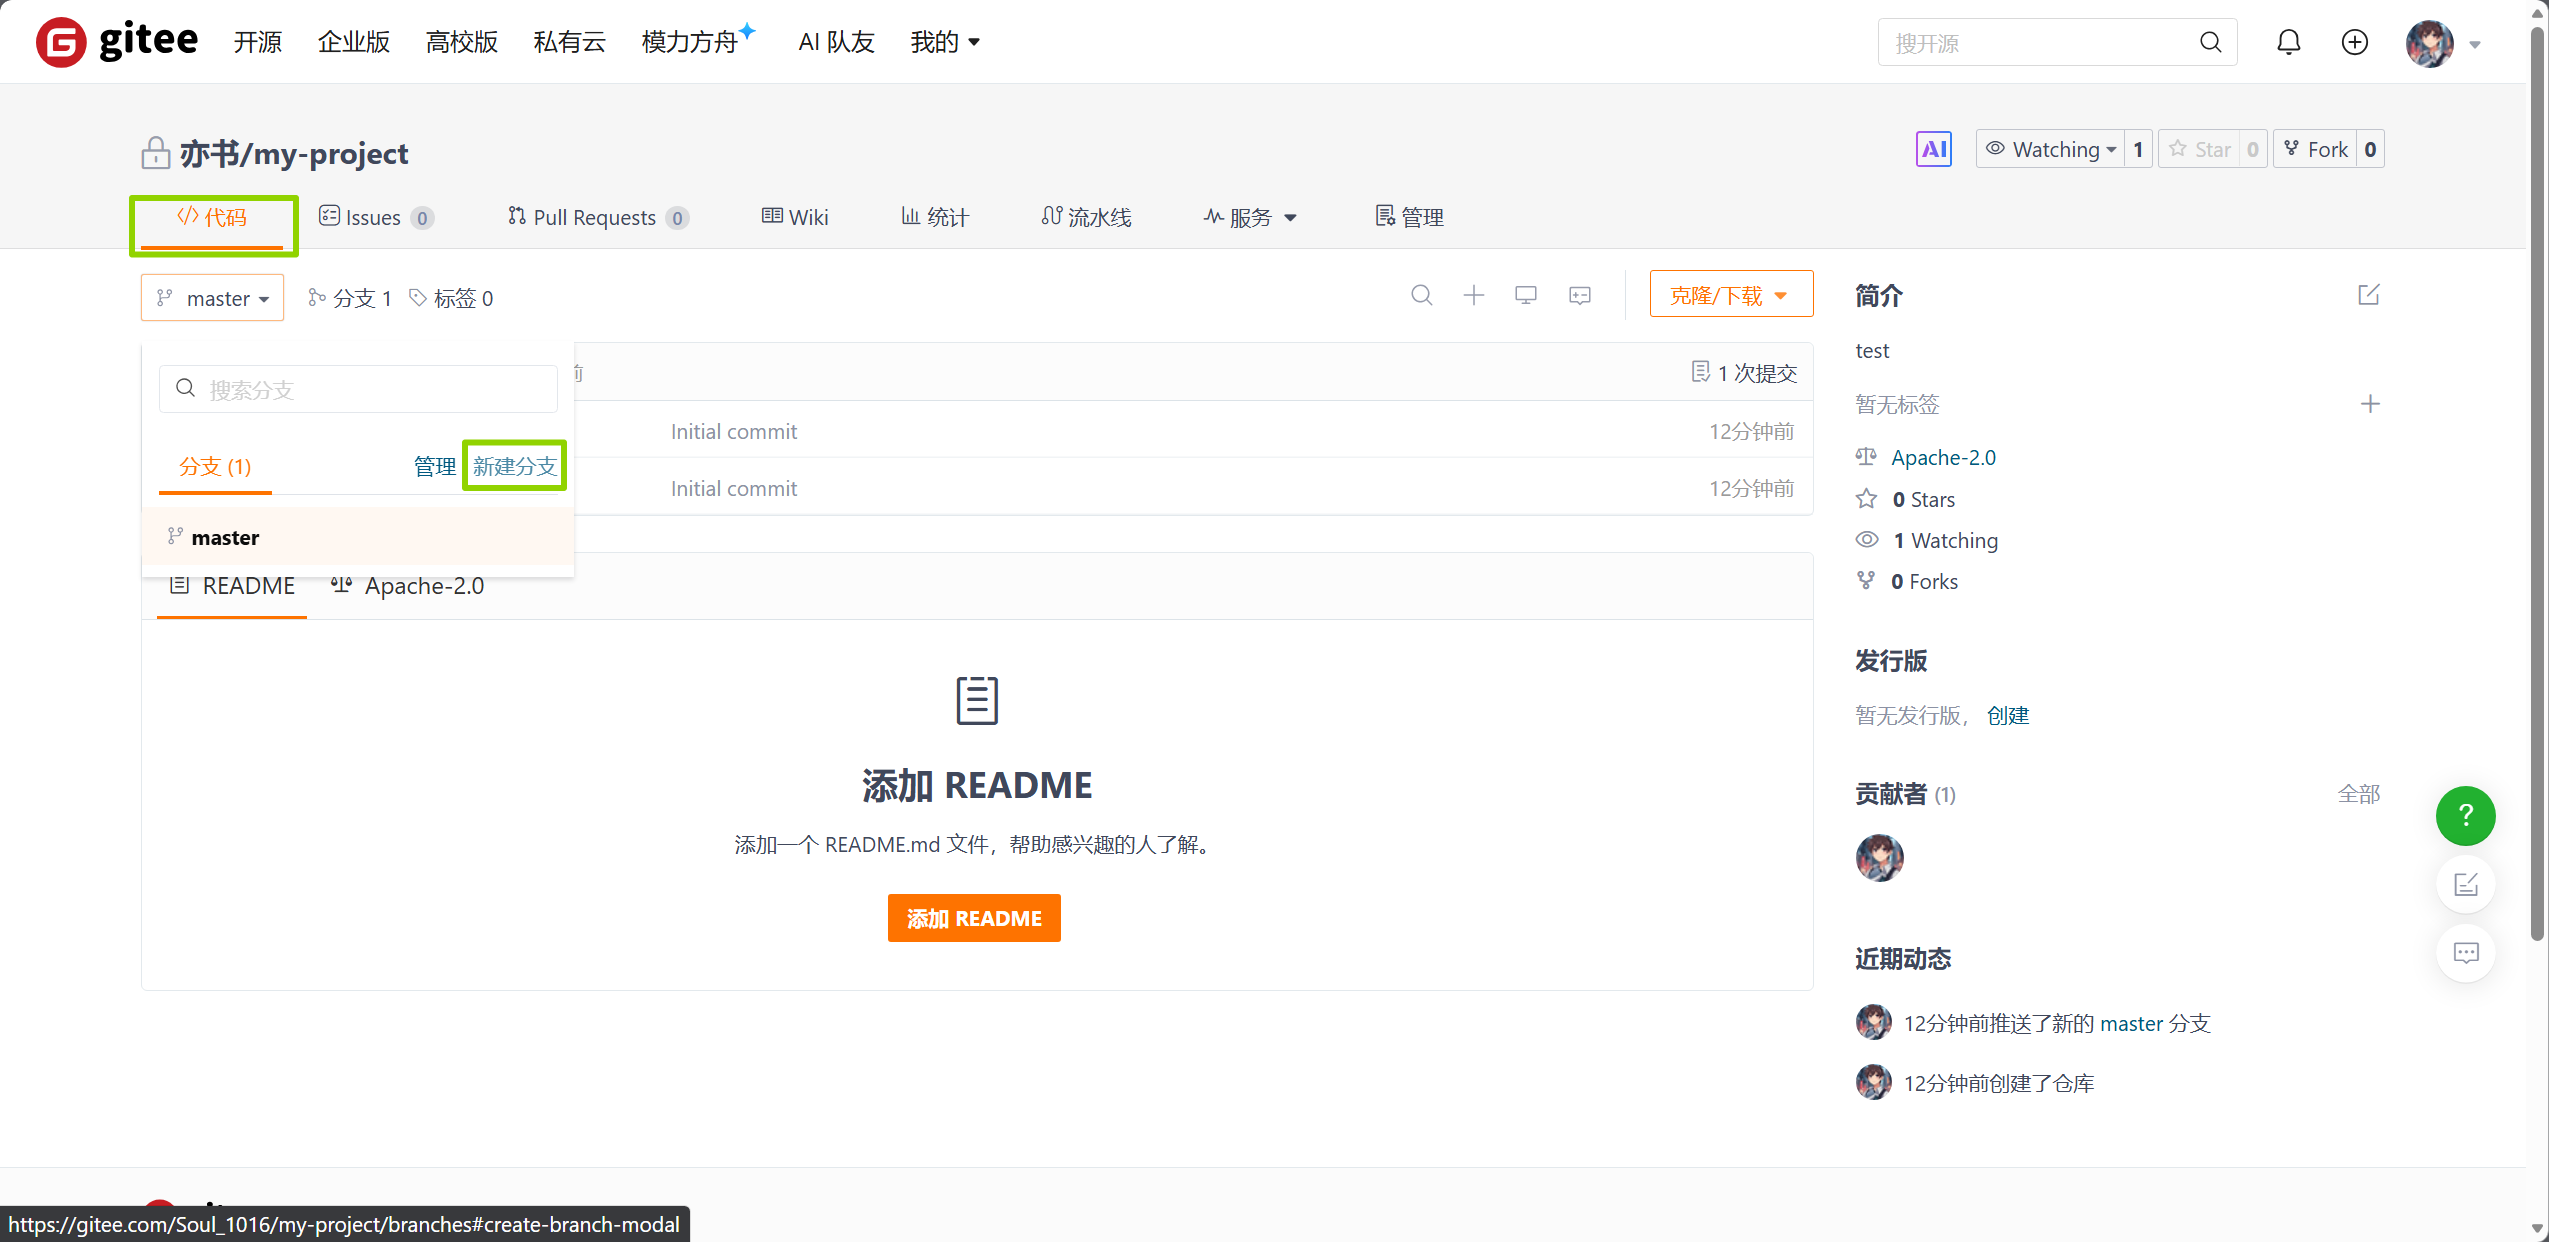Click the AI summary icon near Watching
2549x1242 pixels.
pyautogui.click(x=1932, y=148)
